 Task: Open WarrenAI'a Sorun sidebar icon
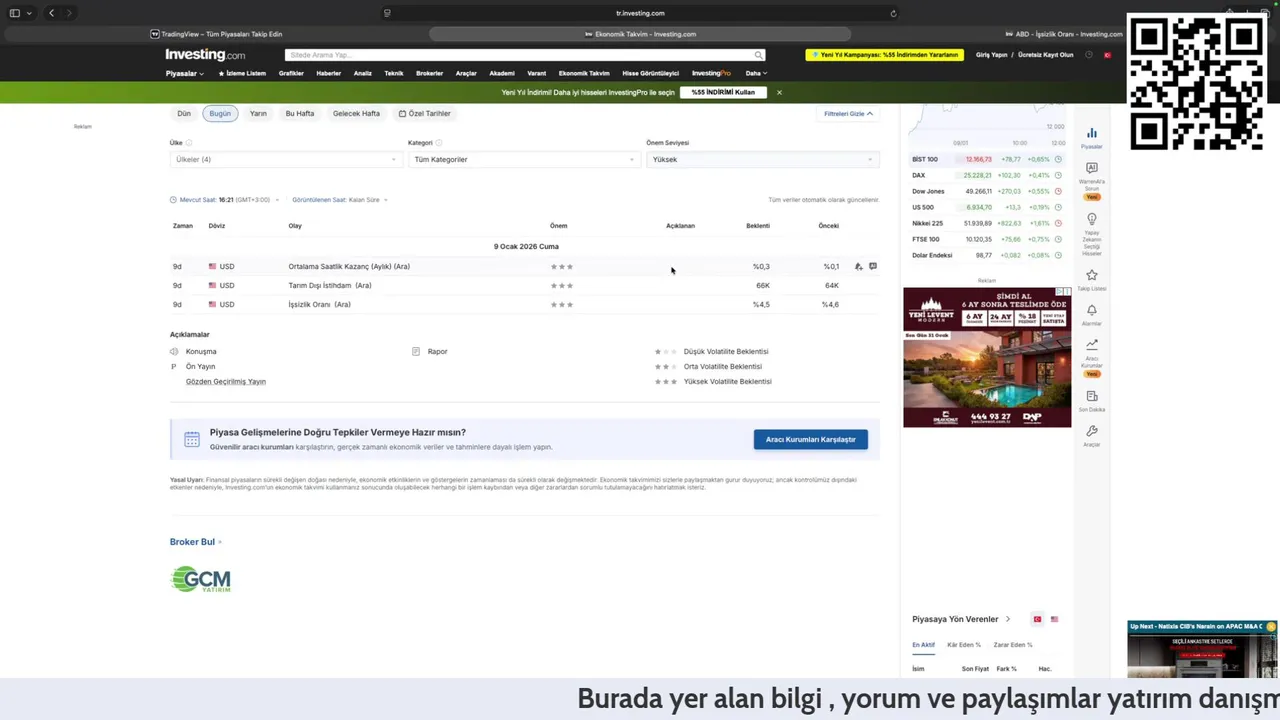point(1091,168)
